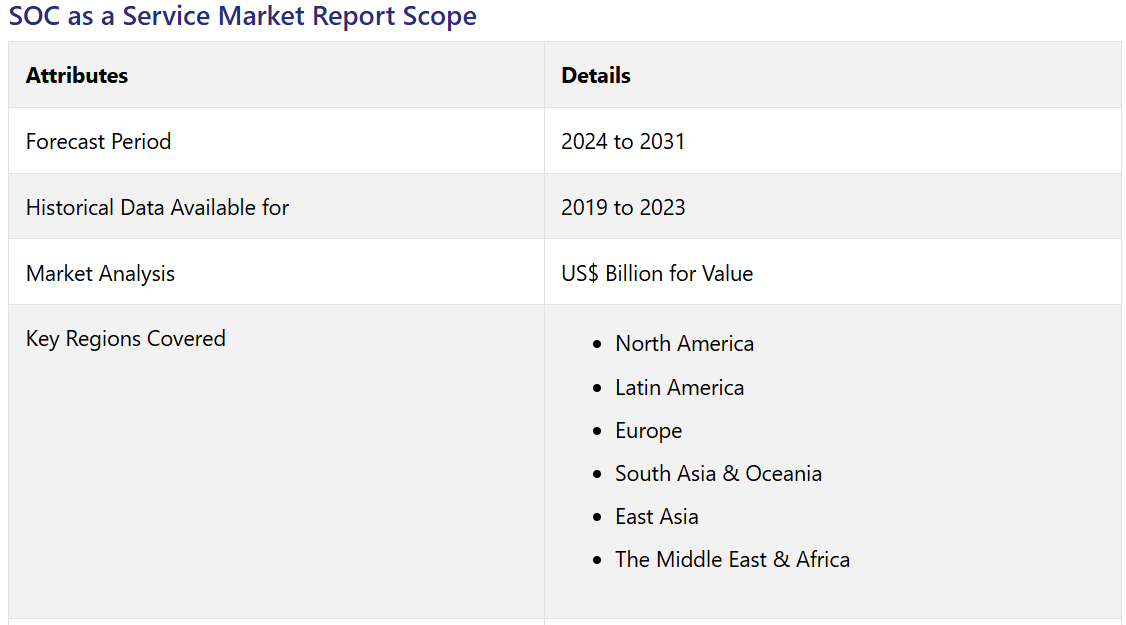This screenshot has width=1126, height=625.
Task: Click the 'US$ Billion for Value' text
Action: [x=657, y=273]
